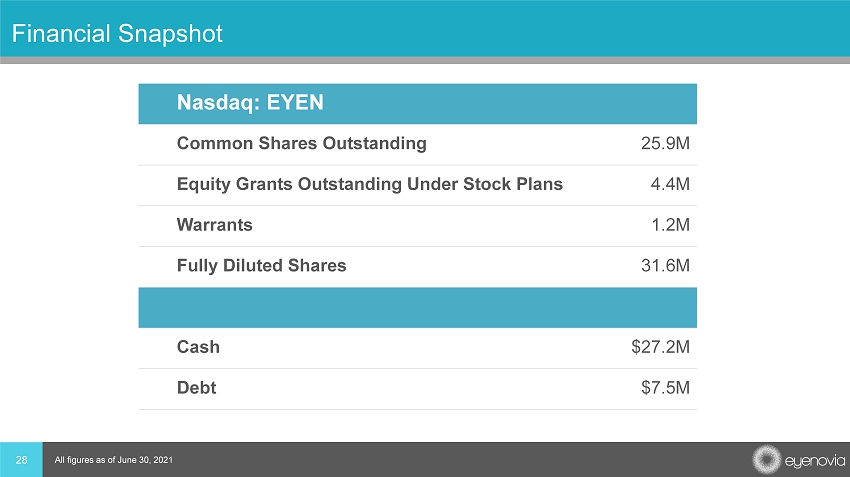Select the Common Shares Outstanding label
This screenshot has height=477, width=850.
pos(301,143)
